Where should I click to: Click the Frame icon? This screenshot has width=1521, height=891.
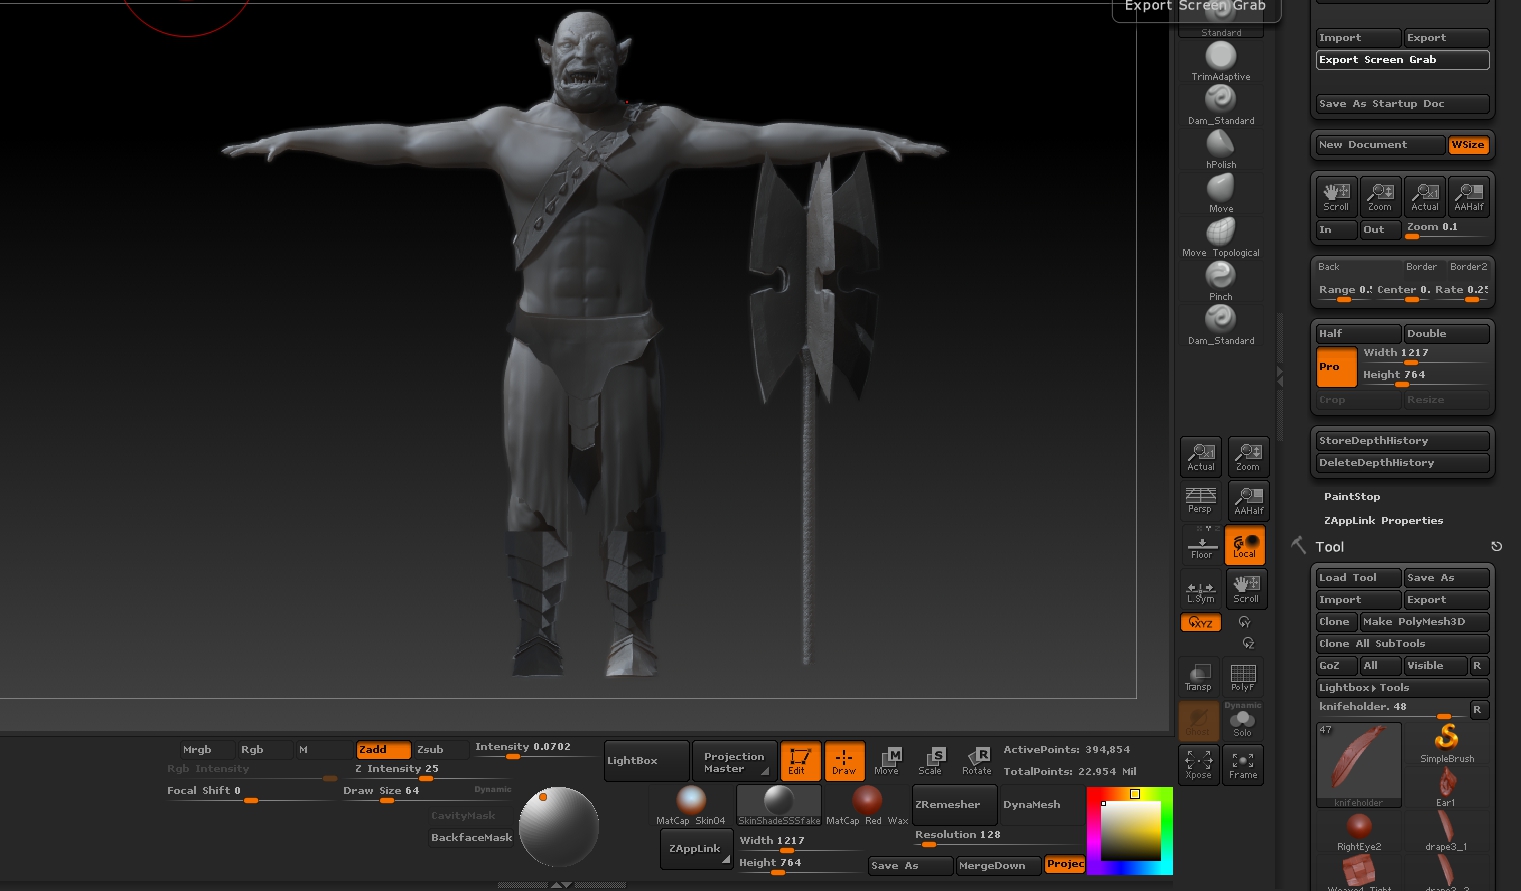(1243, 765)
